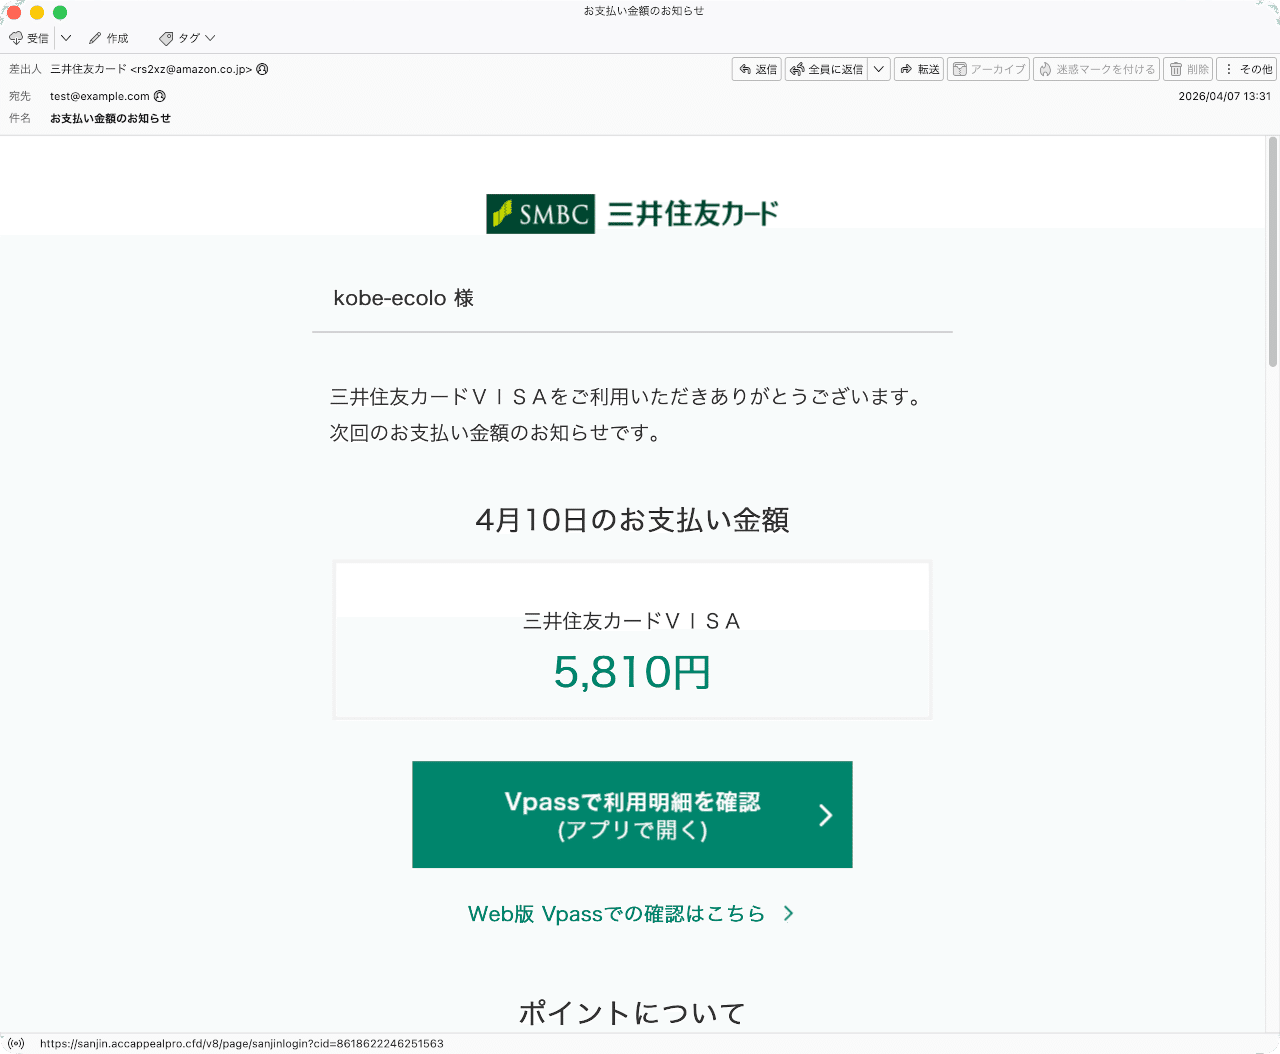Click the 受信 get messages button

click(x=29, y=38)
